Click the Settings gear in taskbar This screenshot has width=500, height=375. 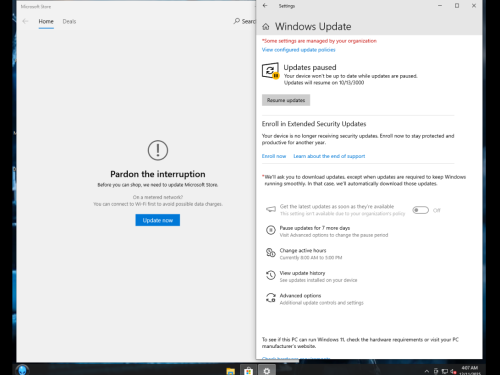[x=267, y=371]
